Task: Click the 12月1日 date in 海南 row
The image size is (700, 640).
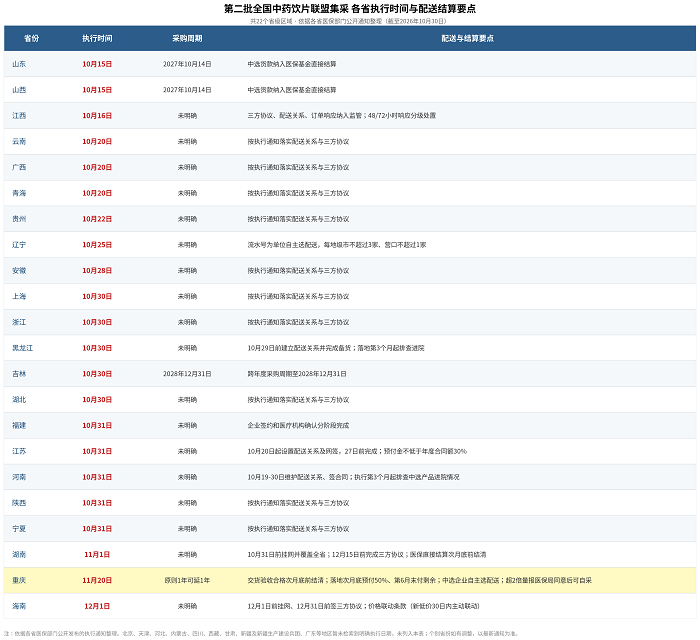Action: tap(97, 606)
